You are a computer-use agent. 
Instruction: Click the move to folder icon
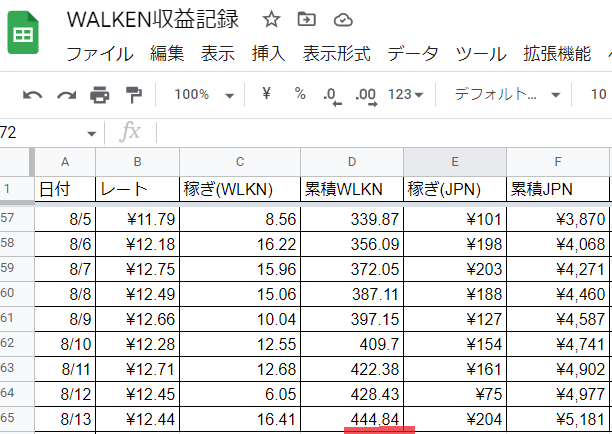point(307,19)
